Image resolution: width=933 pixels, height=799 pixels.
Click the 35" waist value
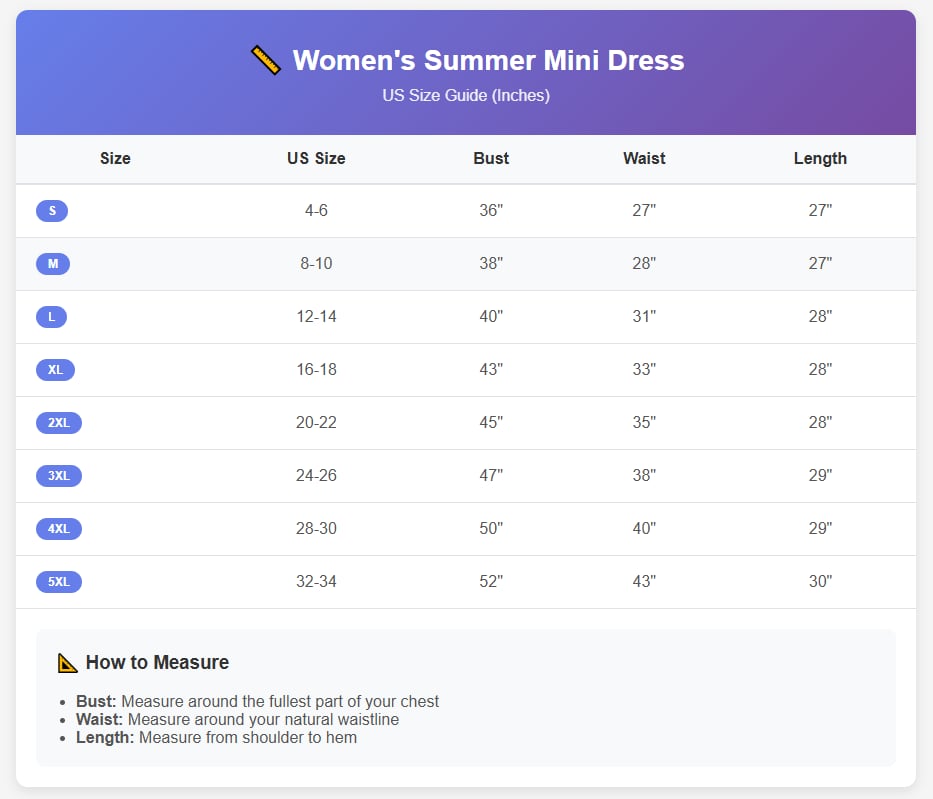(644, 422)
